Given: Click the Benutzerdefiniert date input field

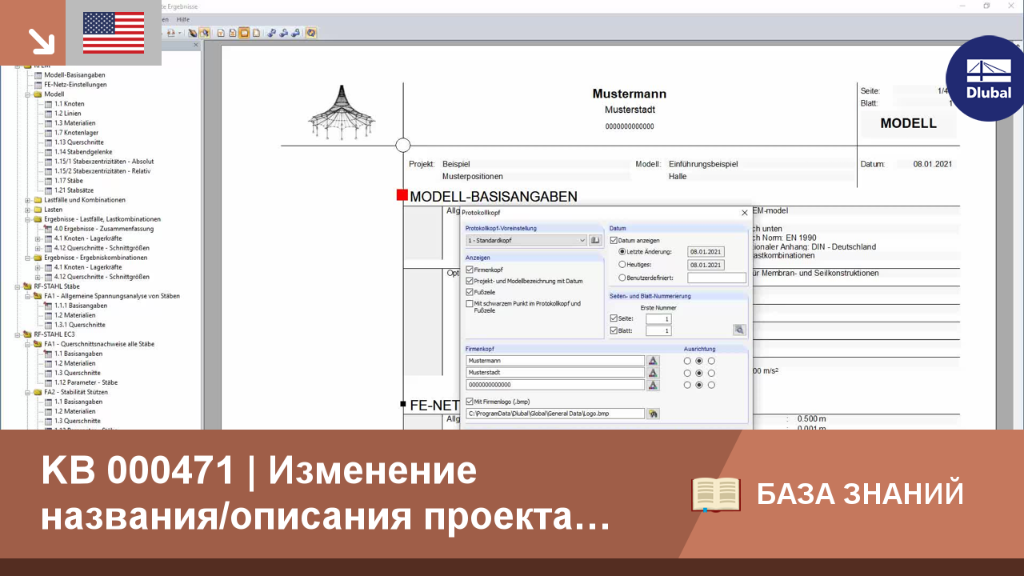Looking at the screenshot, I should [716, 278].
